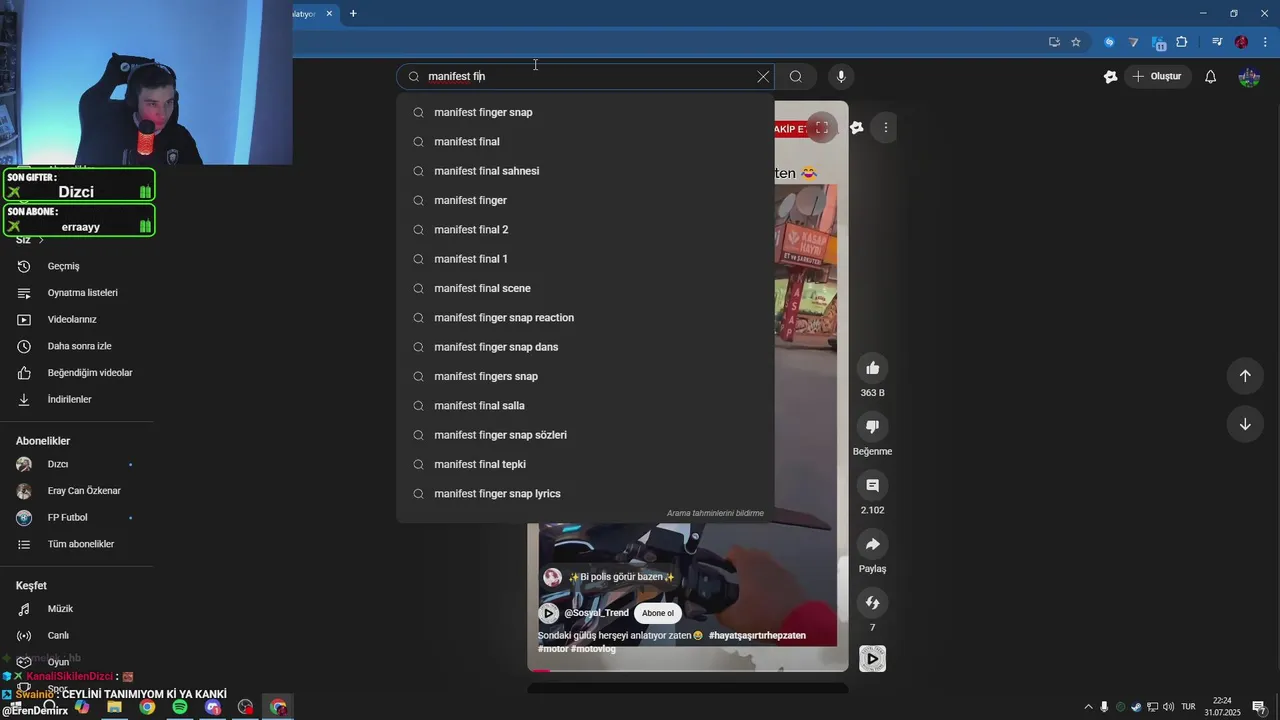
Task: Click the Shazam extension icon
Action: (1109, 42)
